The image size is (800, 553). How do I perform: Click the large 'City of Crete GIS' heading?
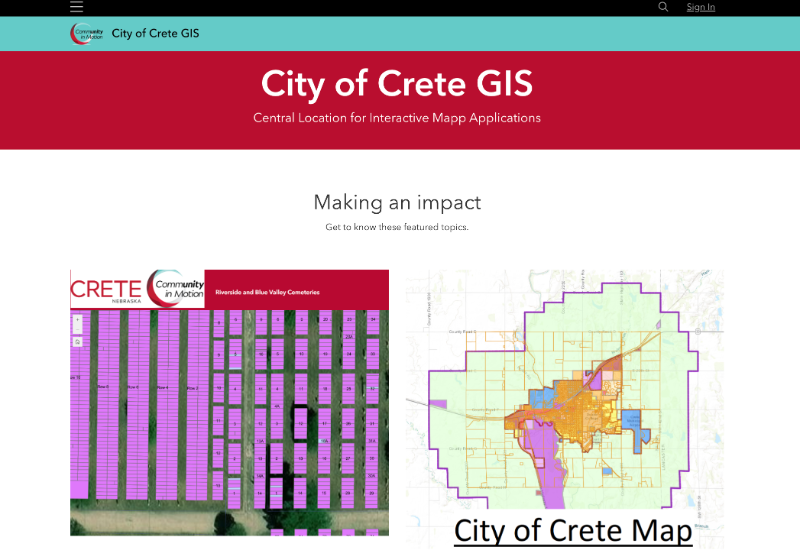pyautogui.click(x=397, y=83)
